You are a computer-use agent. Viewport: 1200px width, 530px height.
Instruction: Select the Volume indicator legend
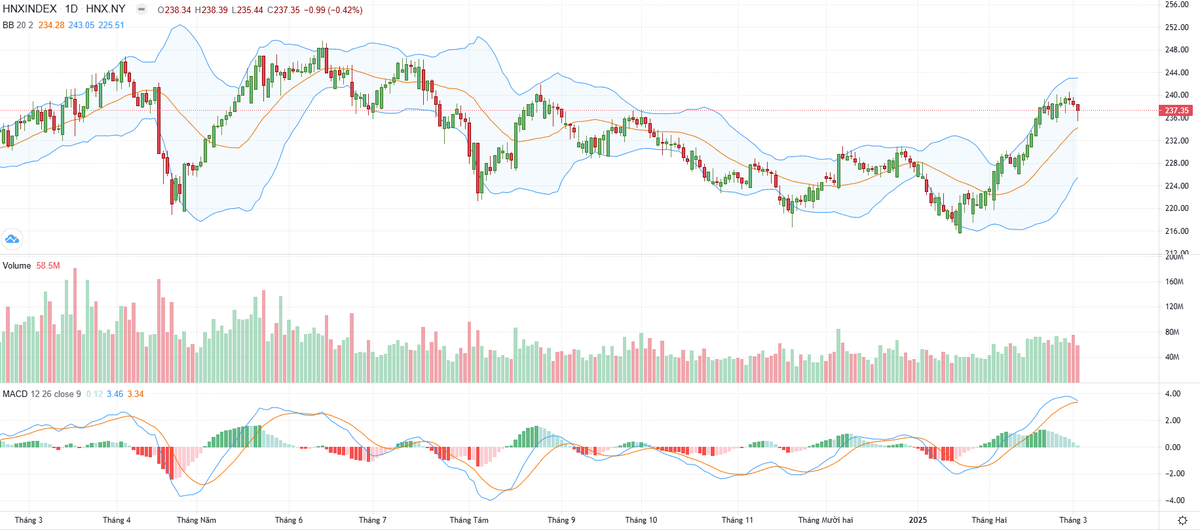coord(16,266)
